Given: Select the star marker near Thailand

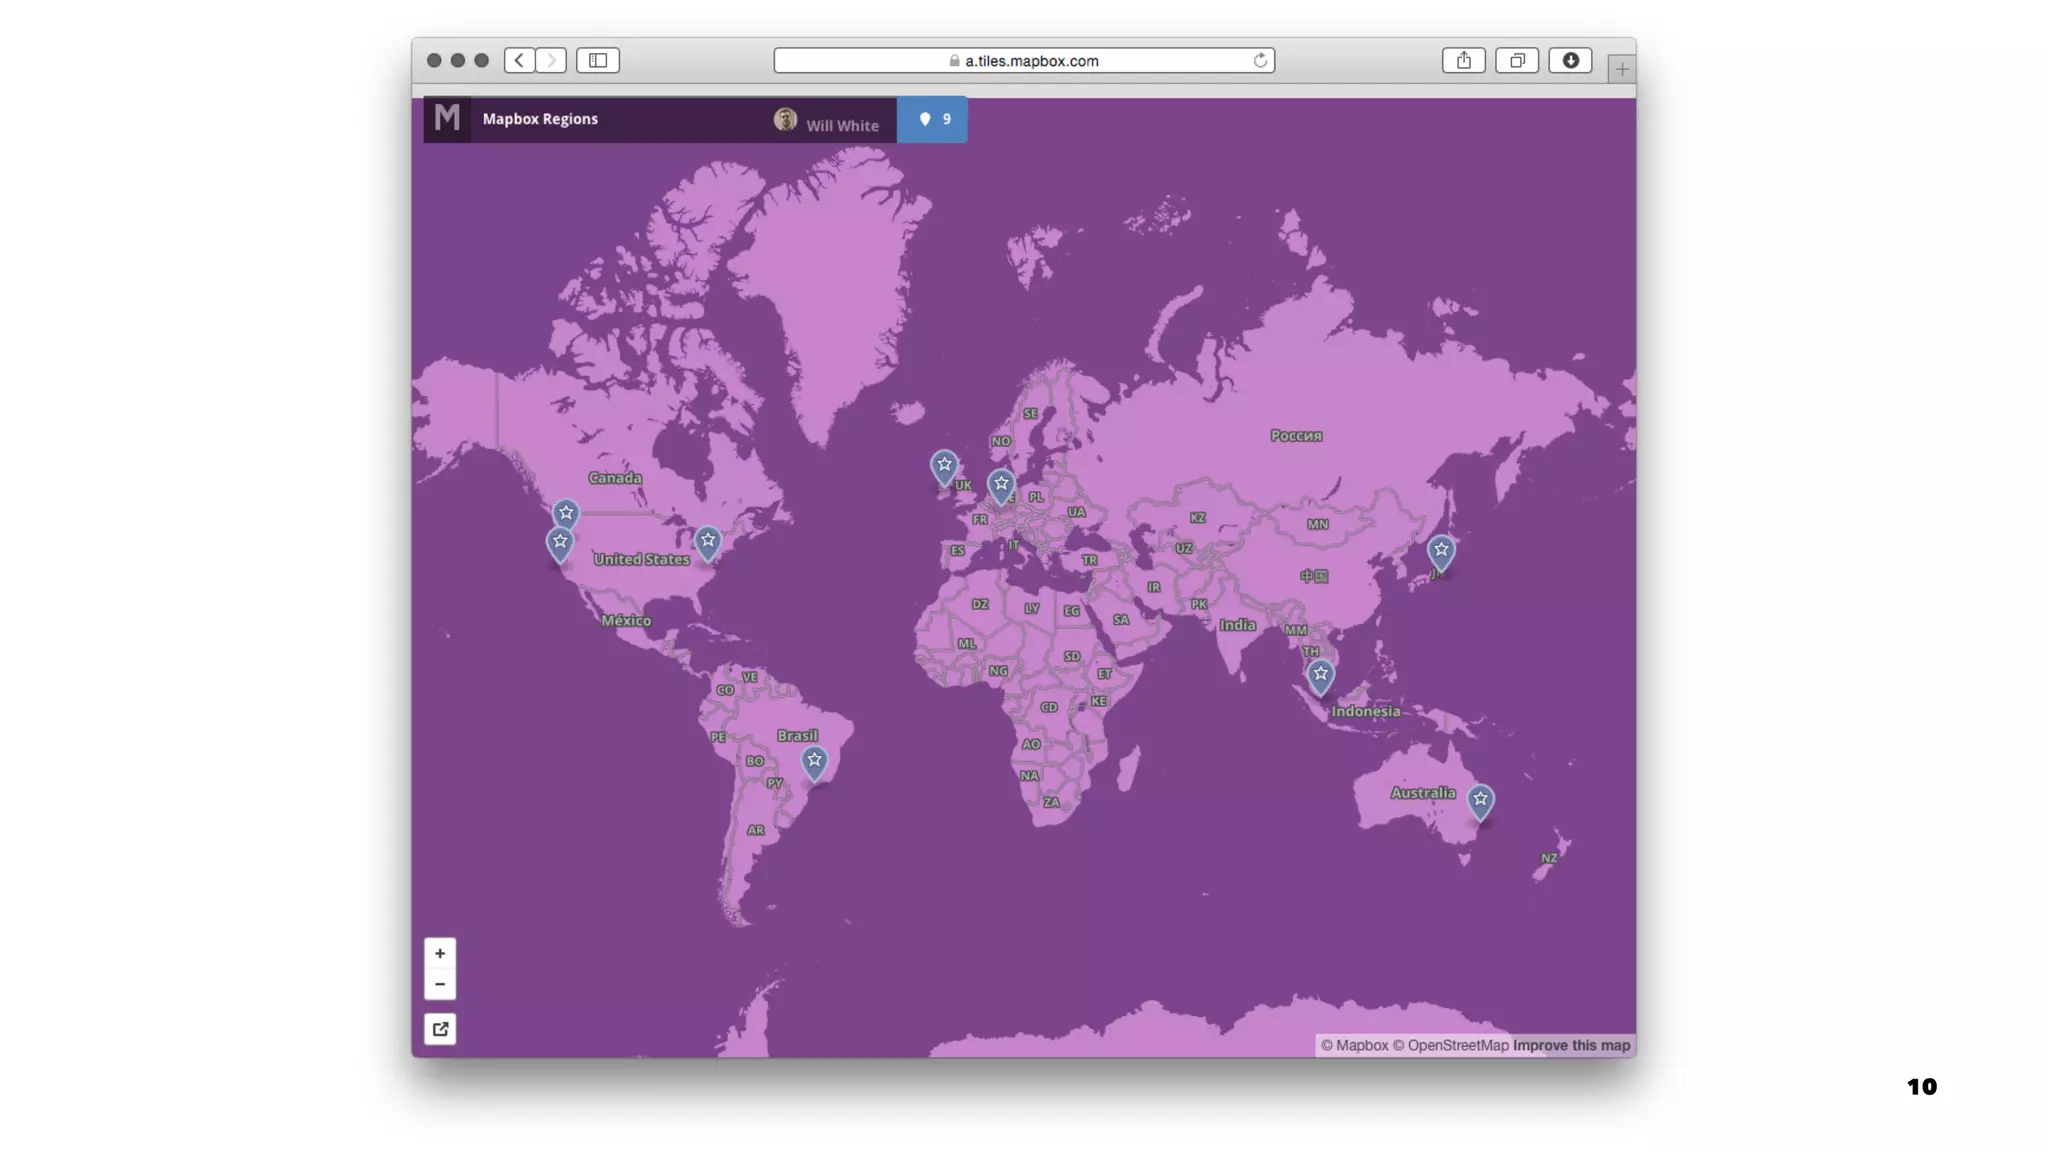Looking at the screenshot, I should [1320, 675].
